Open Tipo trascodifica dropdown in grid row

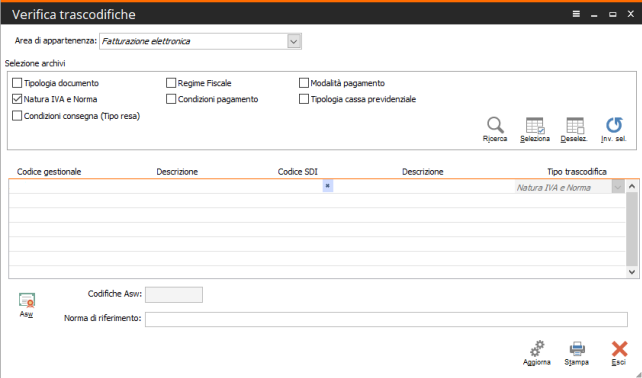coord(618,187)
